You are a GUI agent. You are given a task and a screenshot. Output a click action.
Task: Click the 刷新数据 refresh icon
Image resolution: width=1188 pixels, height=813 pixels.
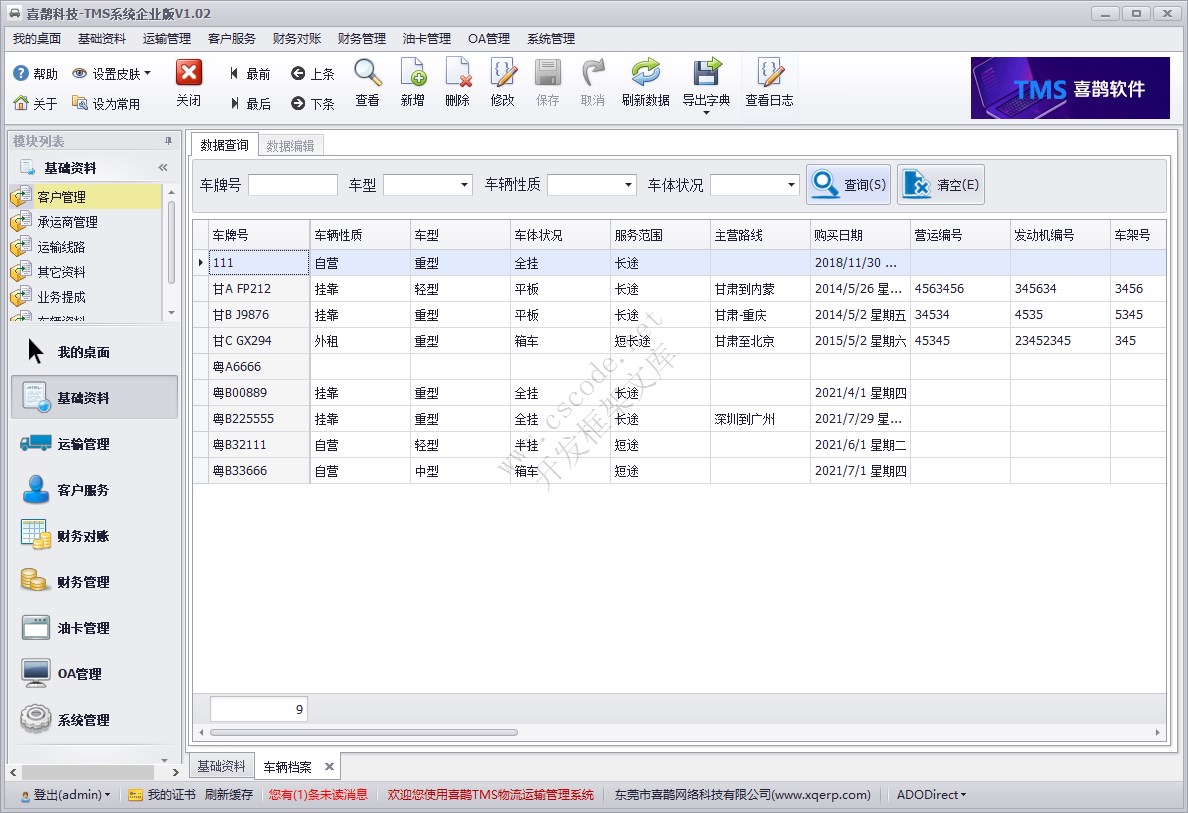(646, 73)
